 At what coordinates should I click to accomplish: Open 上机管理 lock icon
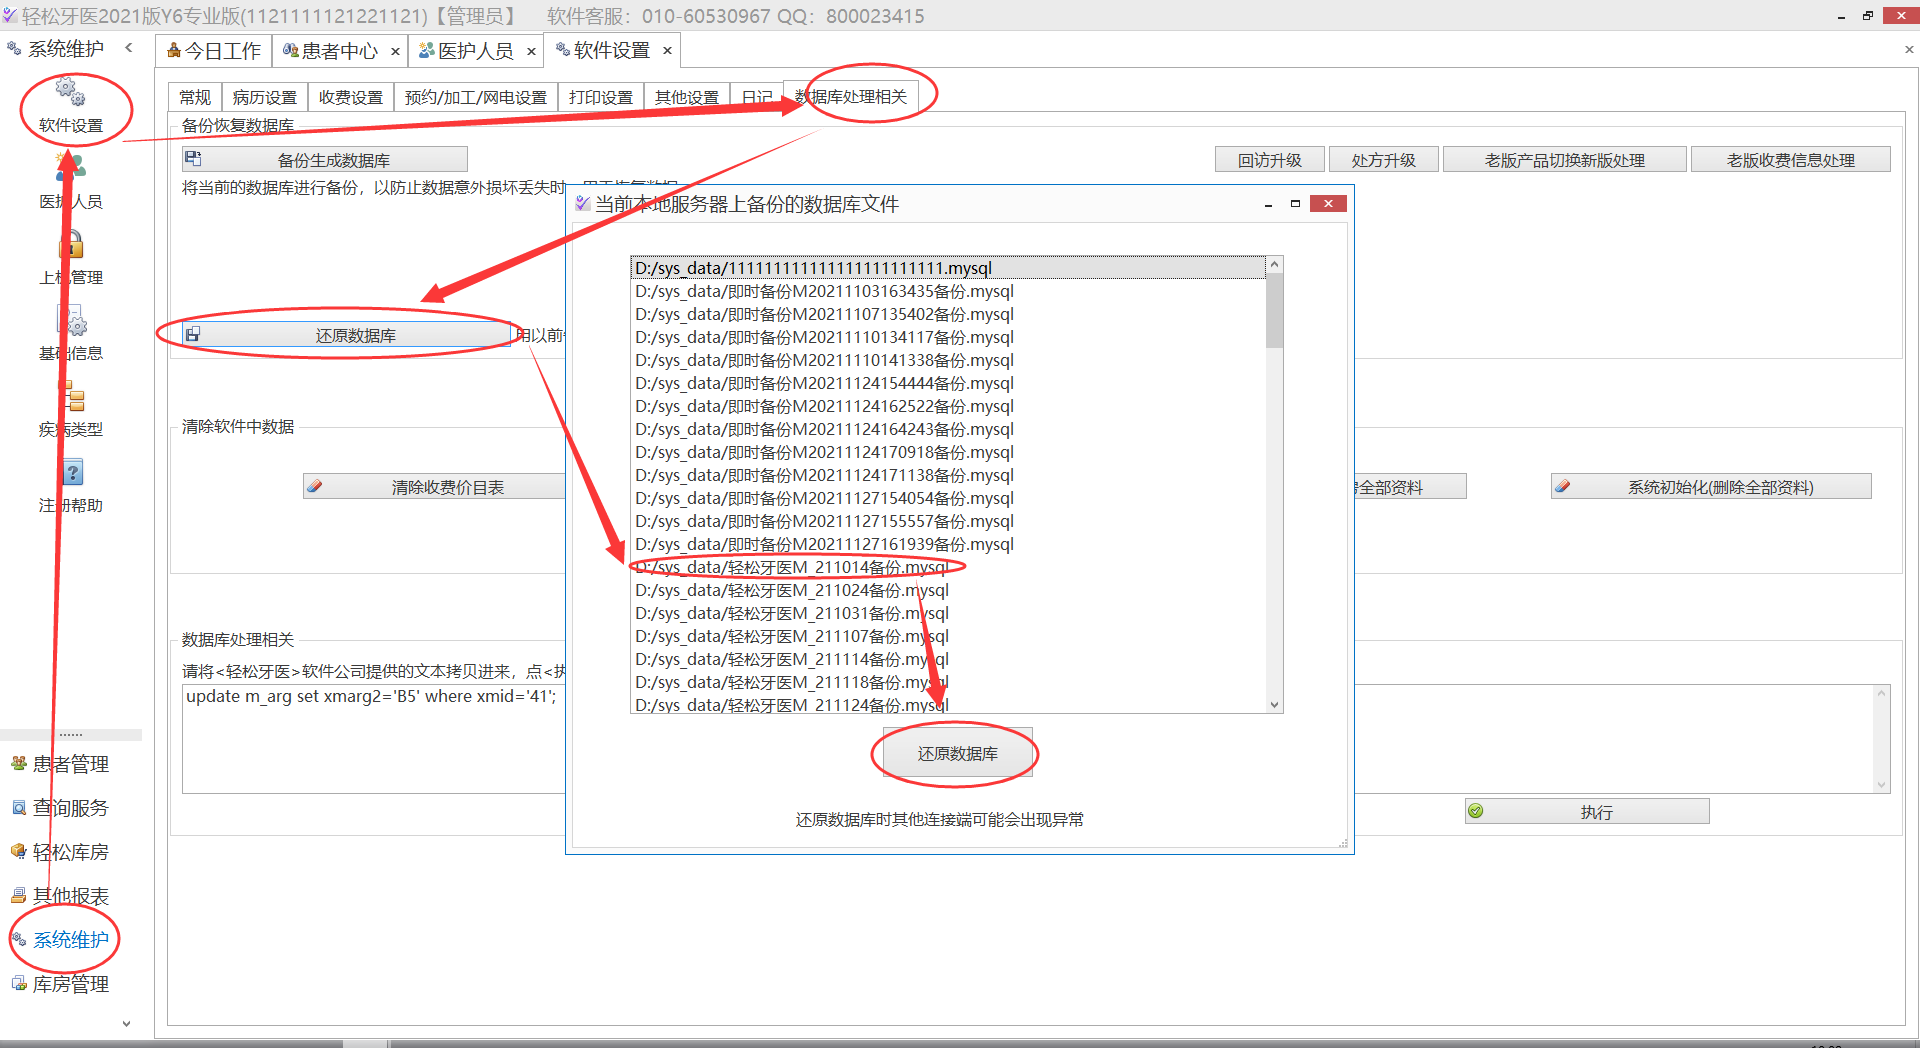coord(70,246)
